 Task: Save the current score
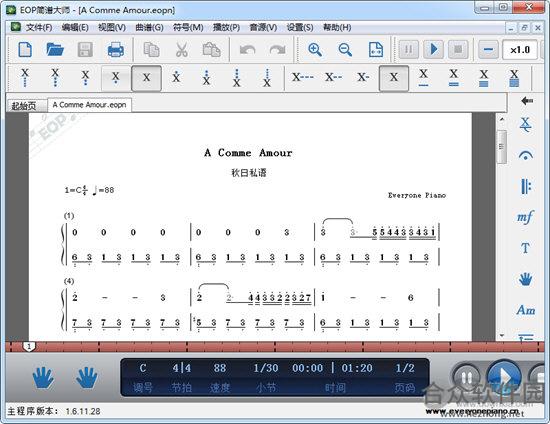tap(85, 49)
